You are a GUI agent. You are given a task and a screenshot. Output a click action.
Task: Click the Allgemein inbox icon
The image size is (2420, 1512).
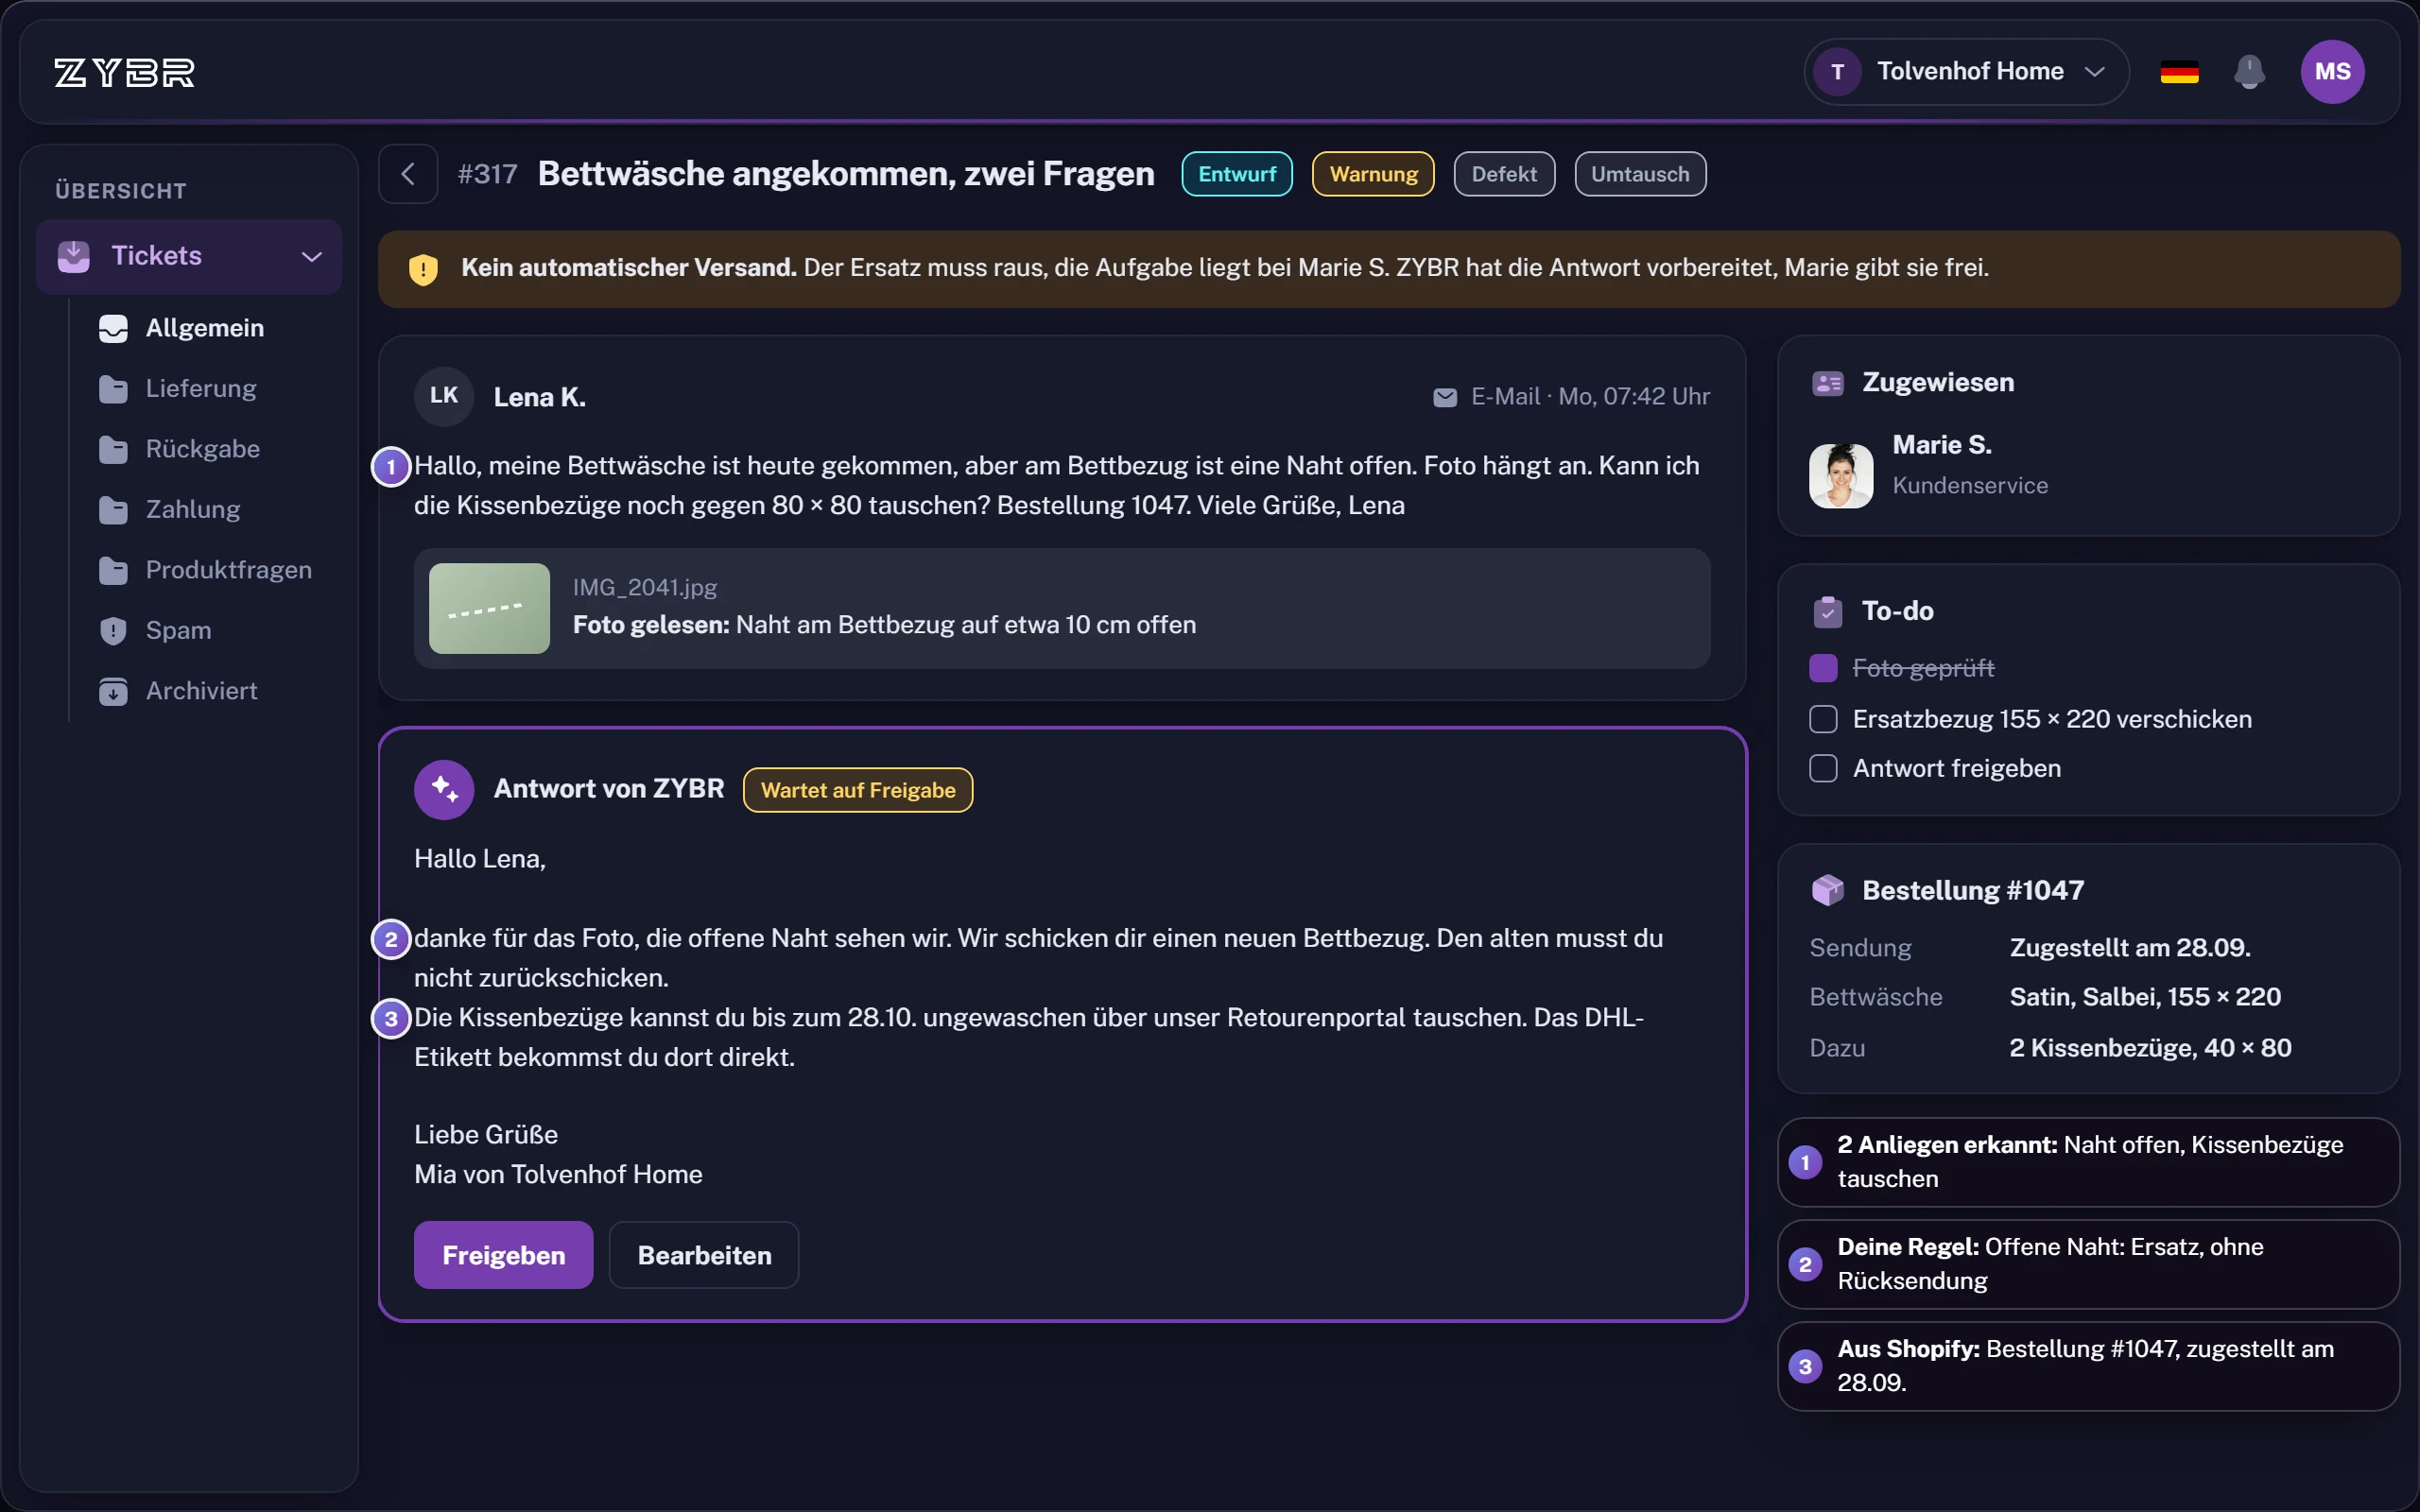point(113,328)
